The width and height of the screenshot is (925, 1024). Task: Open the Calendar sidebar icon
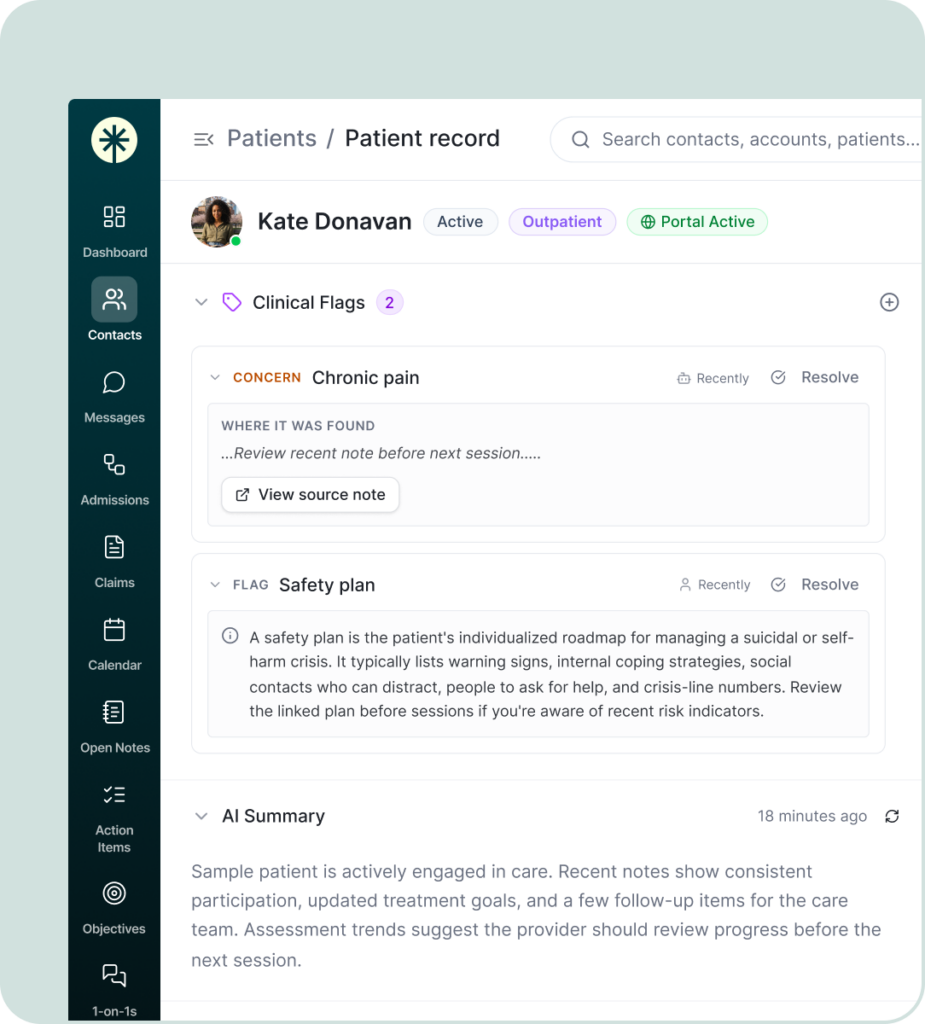pos(114,630)
